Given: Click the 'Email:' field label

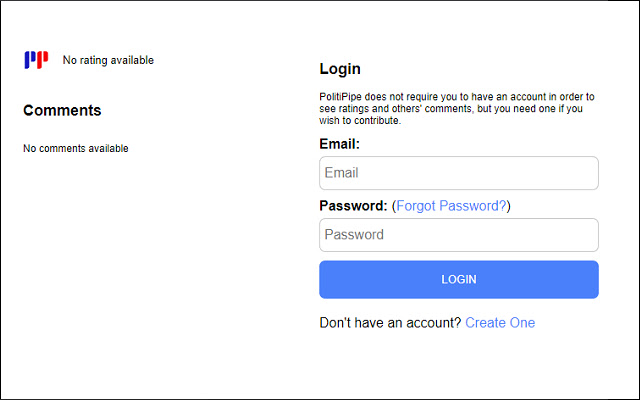Looking at the screenshot, I should tap(339, 144).
